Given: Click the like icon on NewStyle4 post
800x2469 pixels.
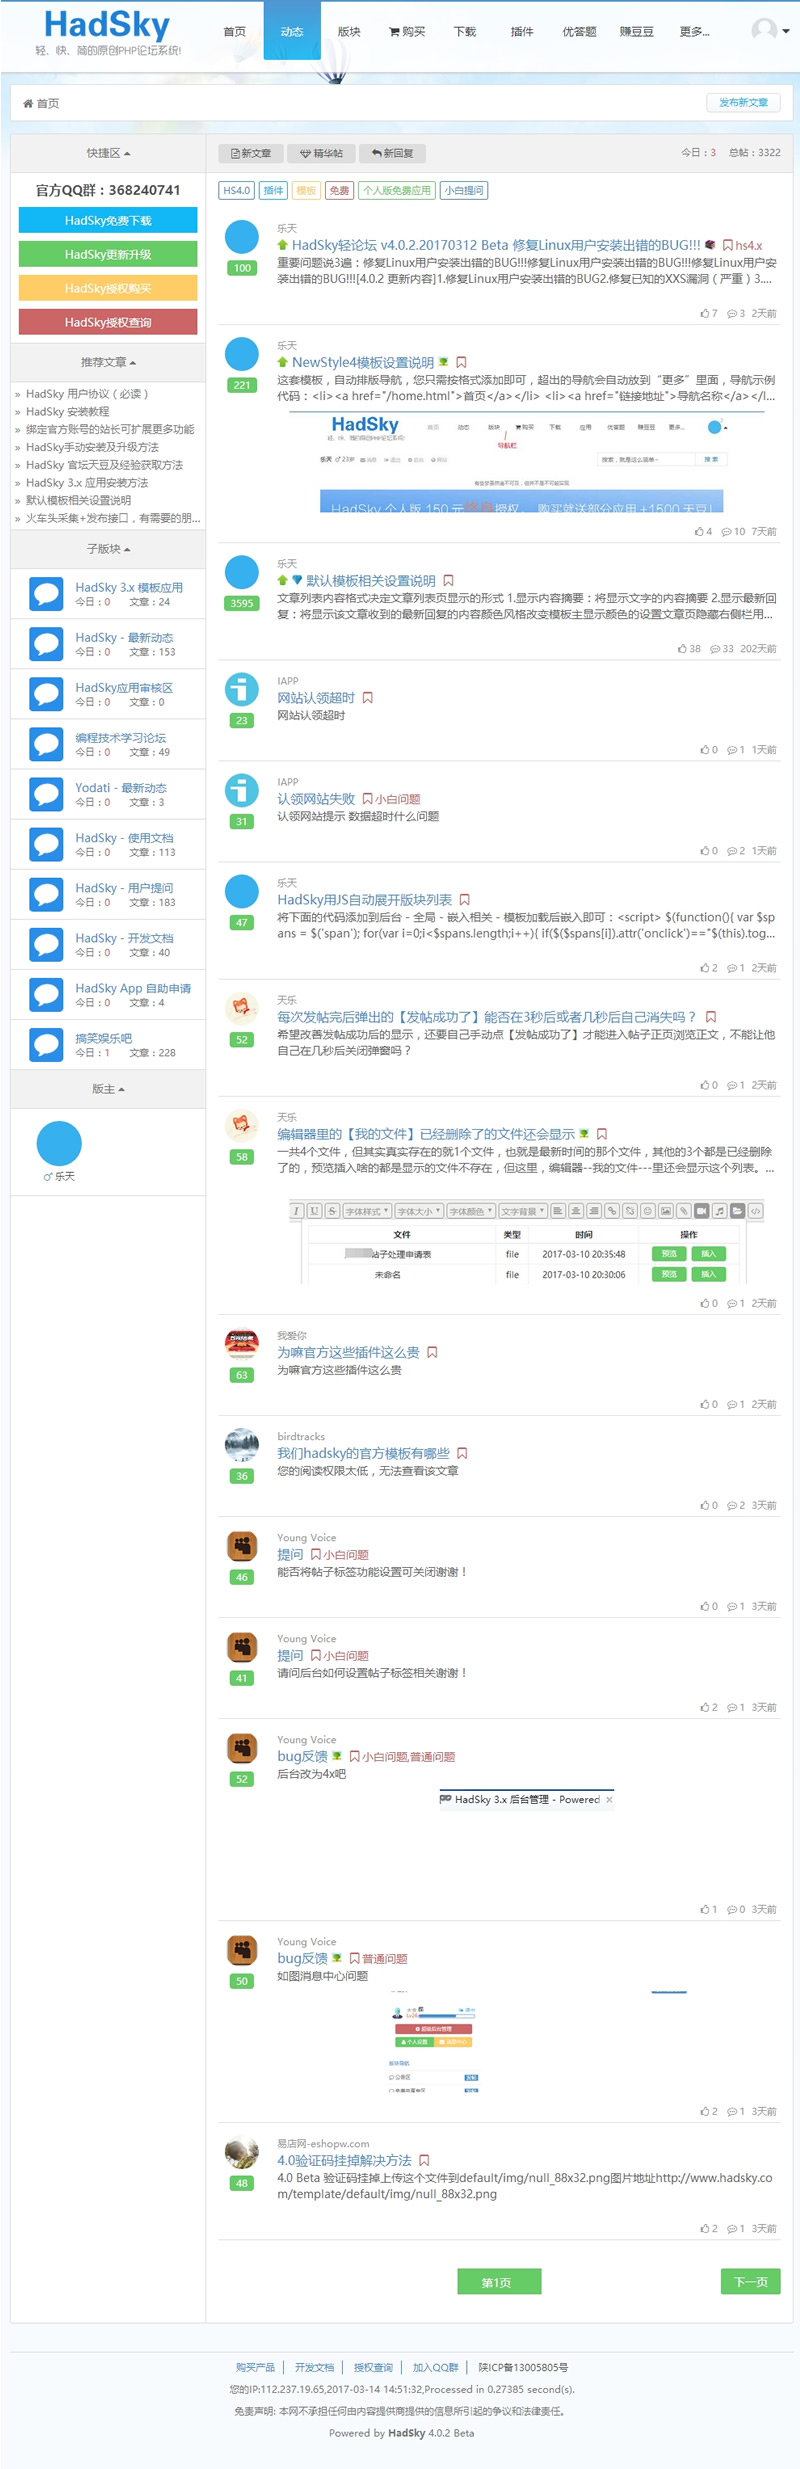Looking at the screenshot, I should click(x=699, y=532).
